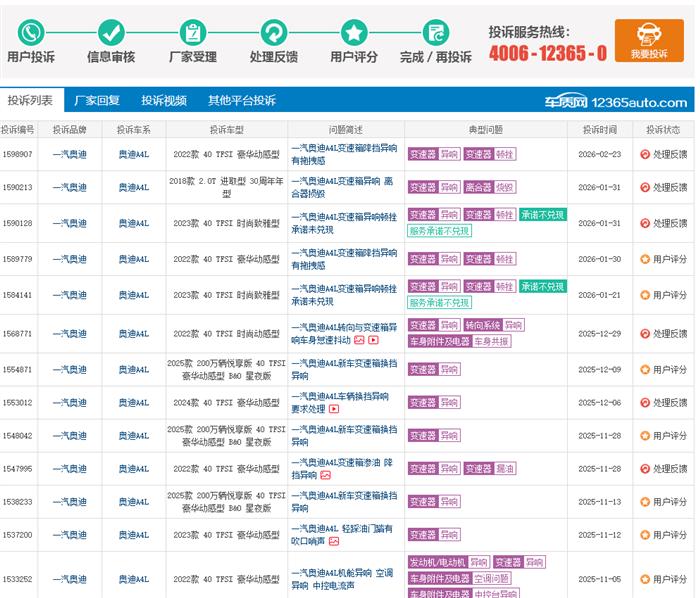Switch to the 投诉视频 tab
Image resolution: width=700 pixels, height=598 pixels.
pos(164,100)
